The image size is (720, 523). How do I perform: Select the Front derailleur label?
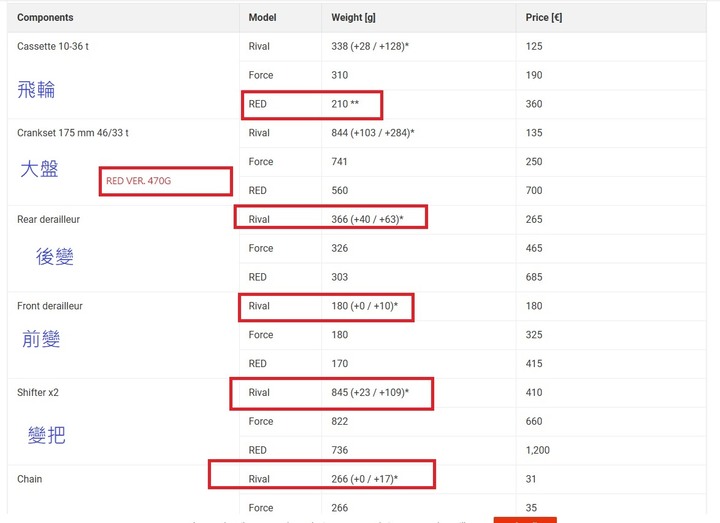click(50, 306)
